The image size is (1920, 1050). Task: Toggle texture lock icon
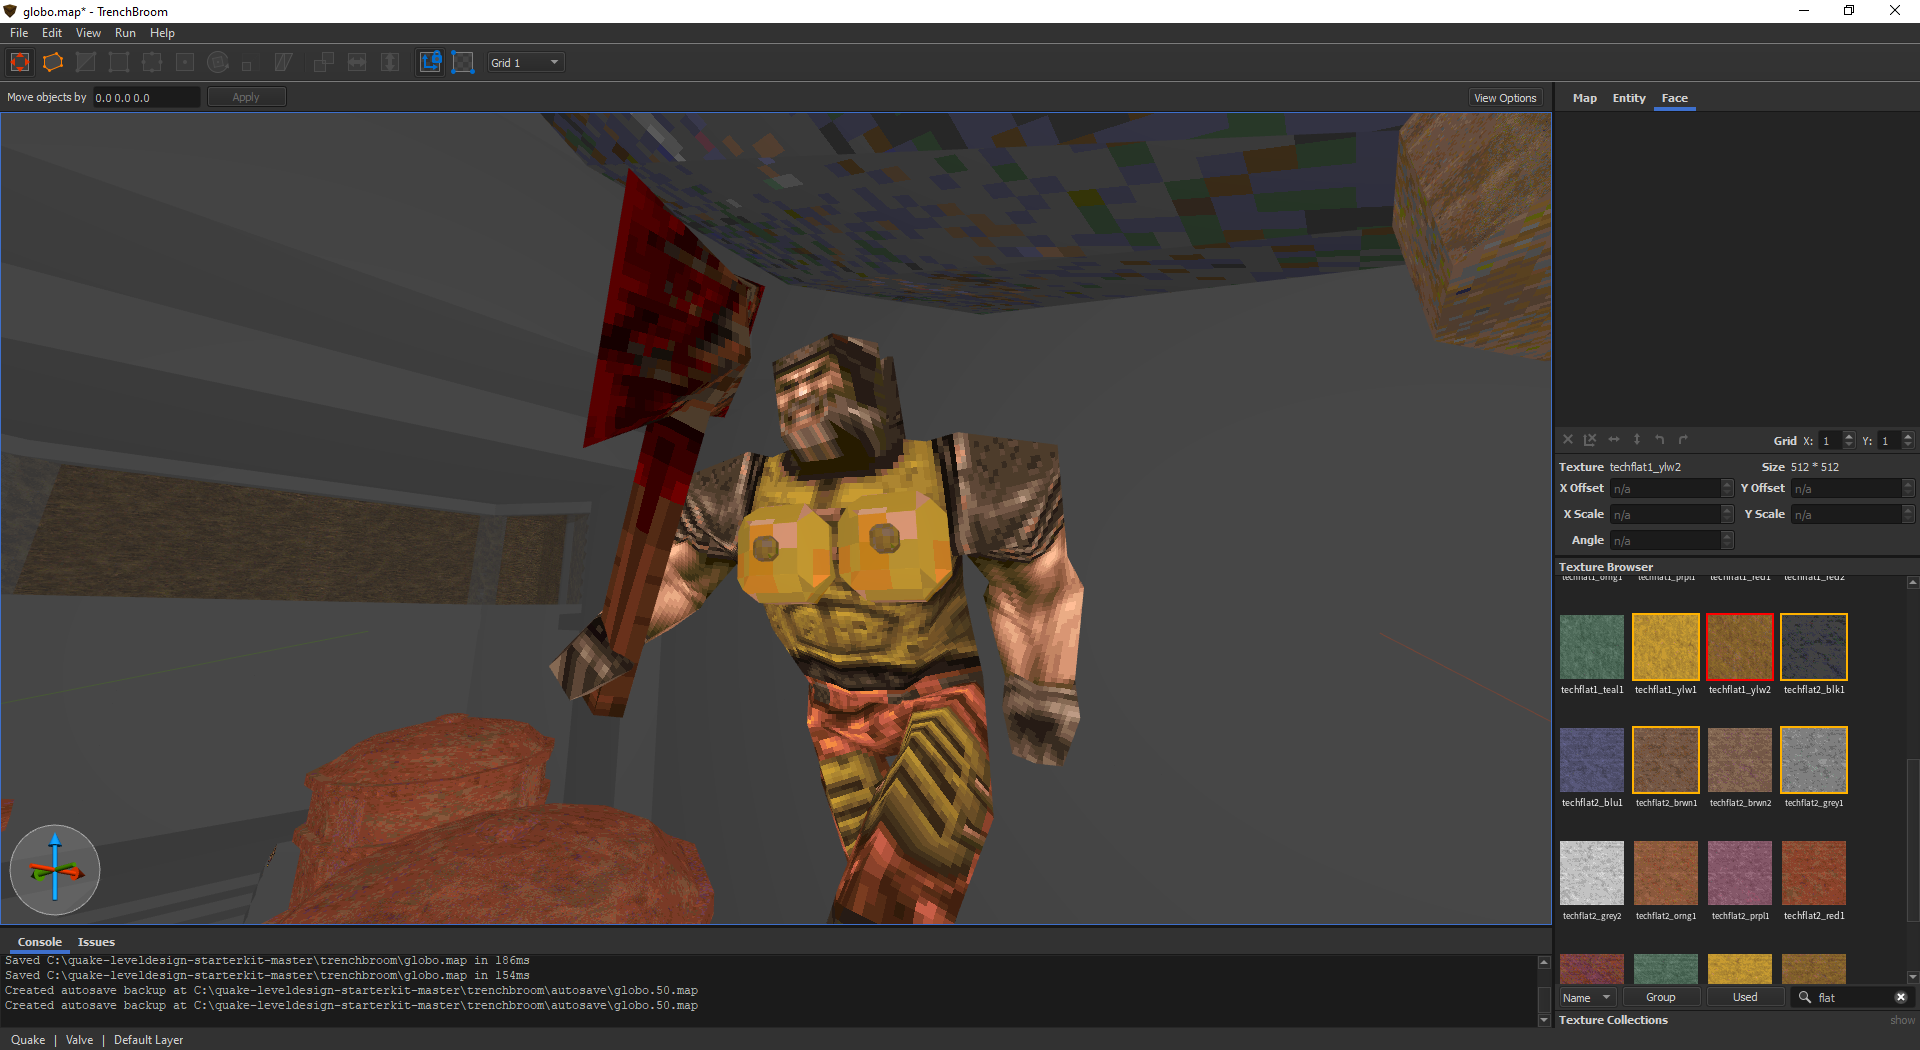pos(430,62)
